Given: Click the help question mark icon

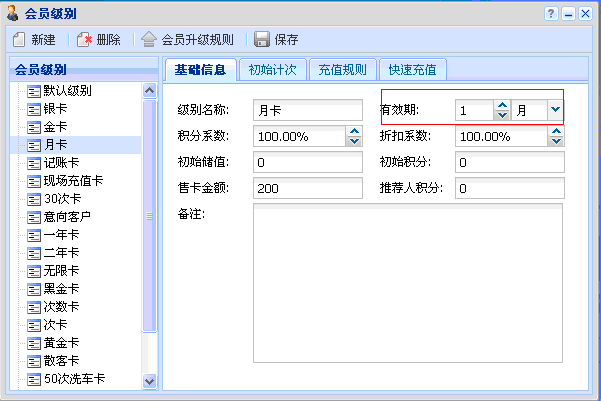Looking at the screenshot, I should click(x=550, y=13).
